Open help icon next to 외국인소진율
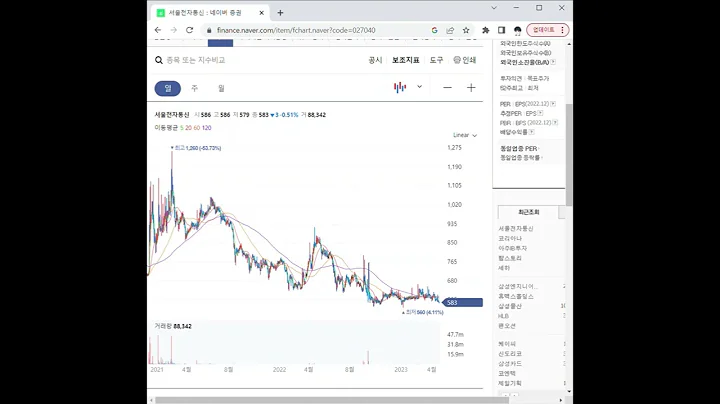This screenshot has height=404, width=720. point(553,62)
